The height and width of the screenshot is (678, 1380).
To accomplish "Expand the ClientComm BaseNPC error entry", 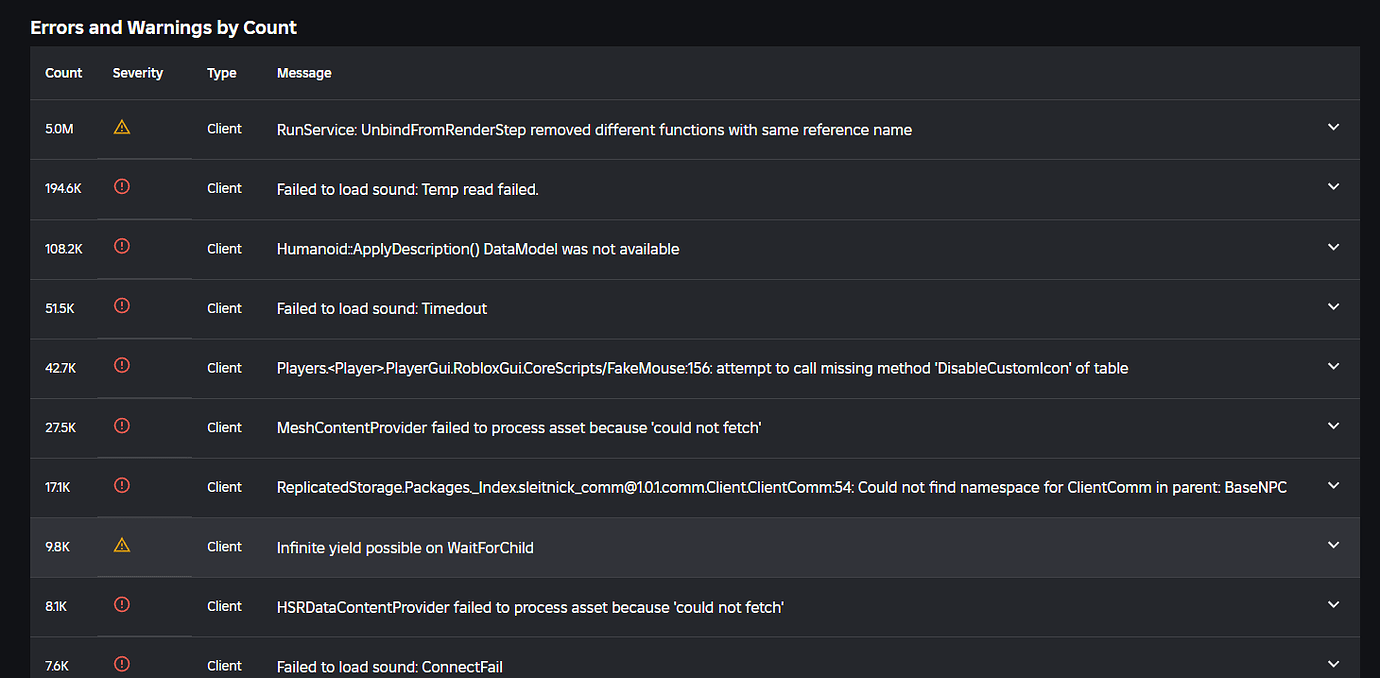I will [1333, 485].
